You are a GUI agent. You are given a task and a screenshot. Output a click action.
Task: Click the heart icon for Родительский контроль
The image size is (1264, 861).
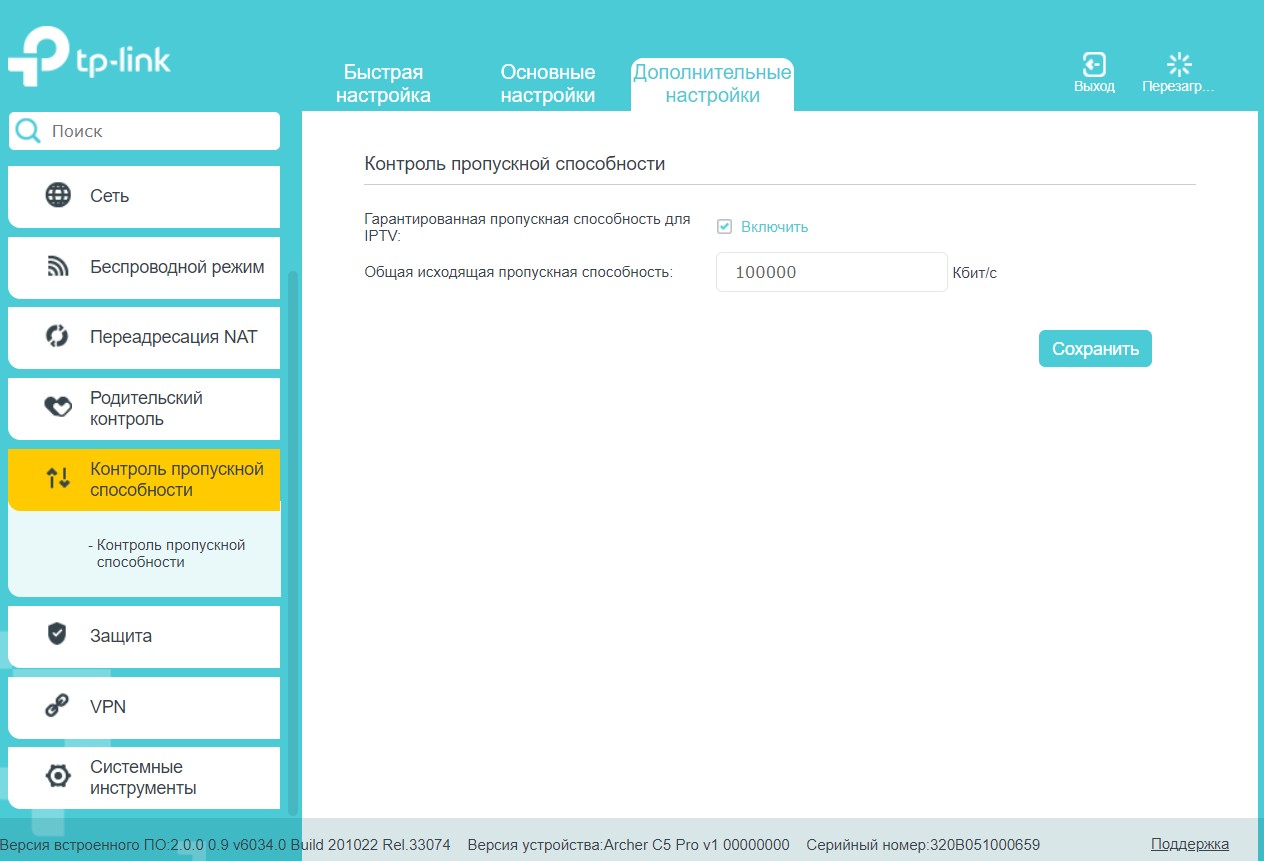click(58, 408)
